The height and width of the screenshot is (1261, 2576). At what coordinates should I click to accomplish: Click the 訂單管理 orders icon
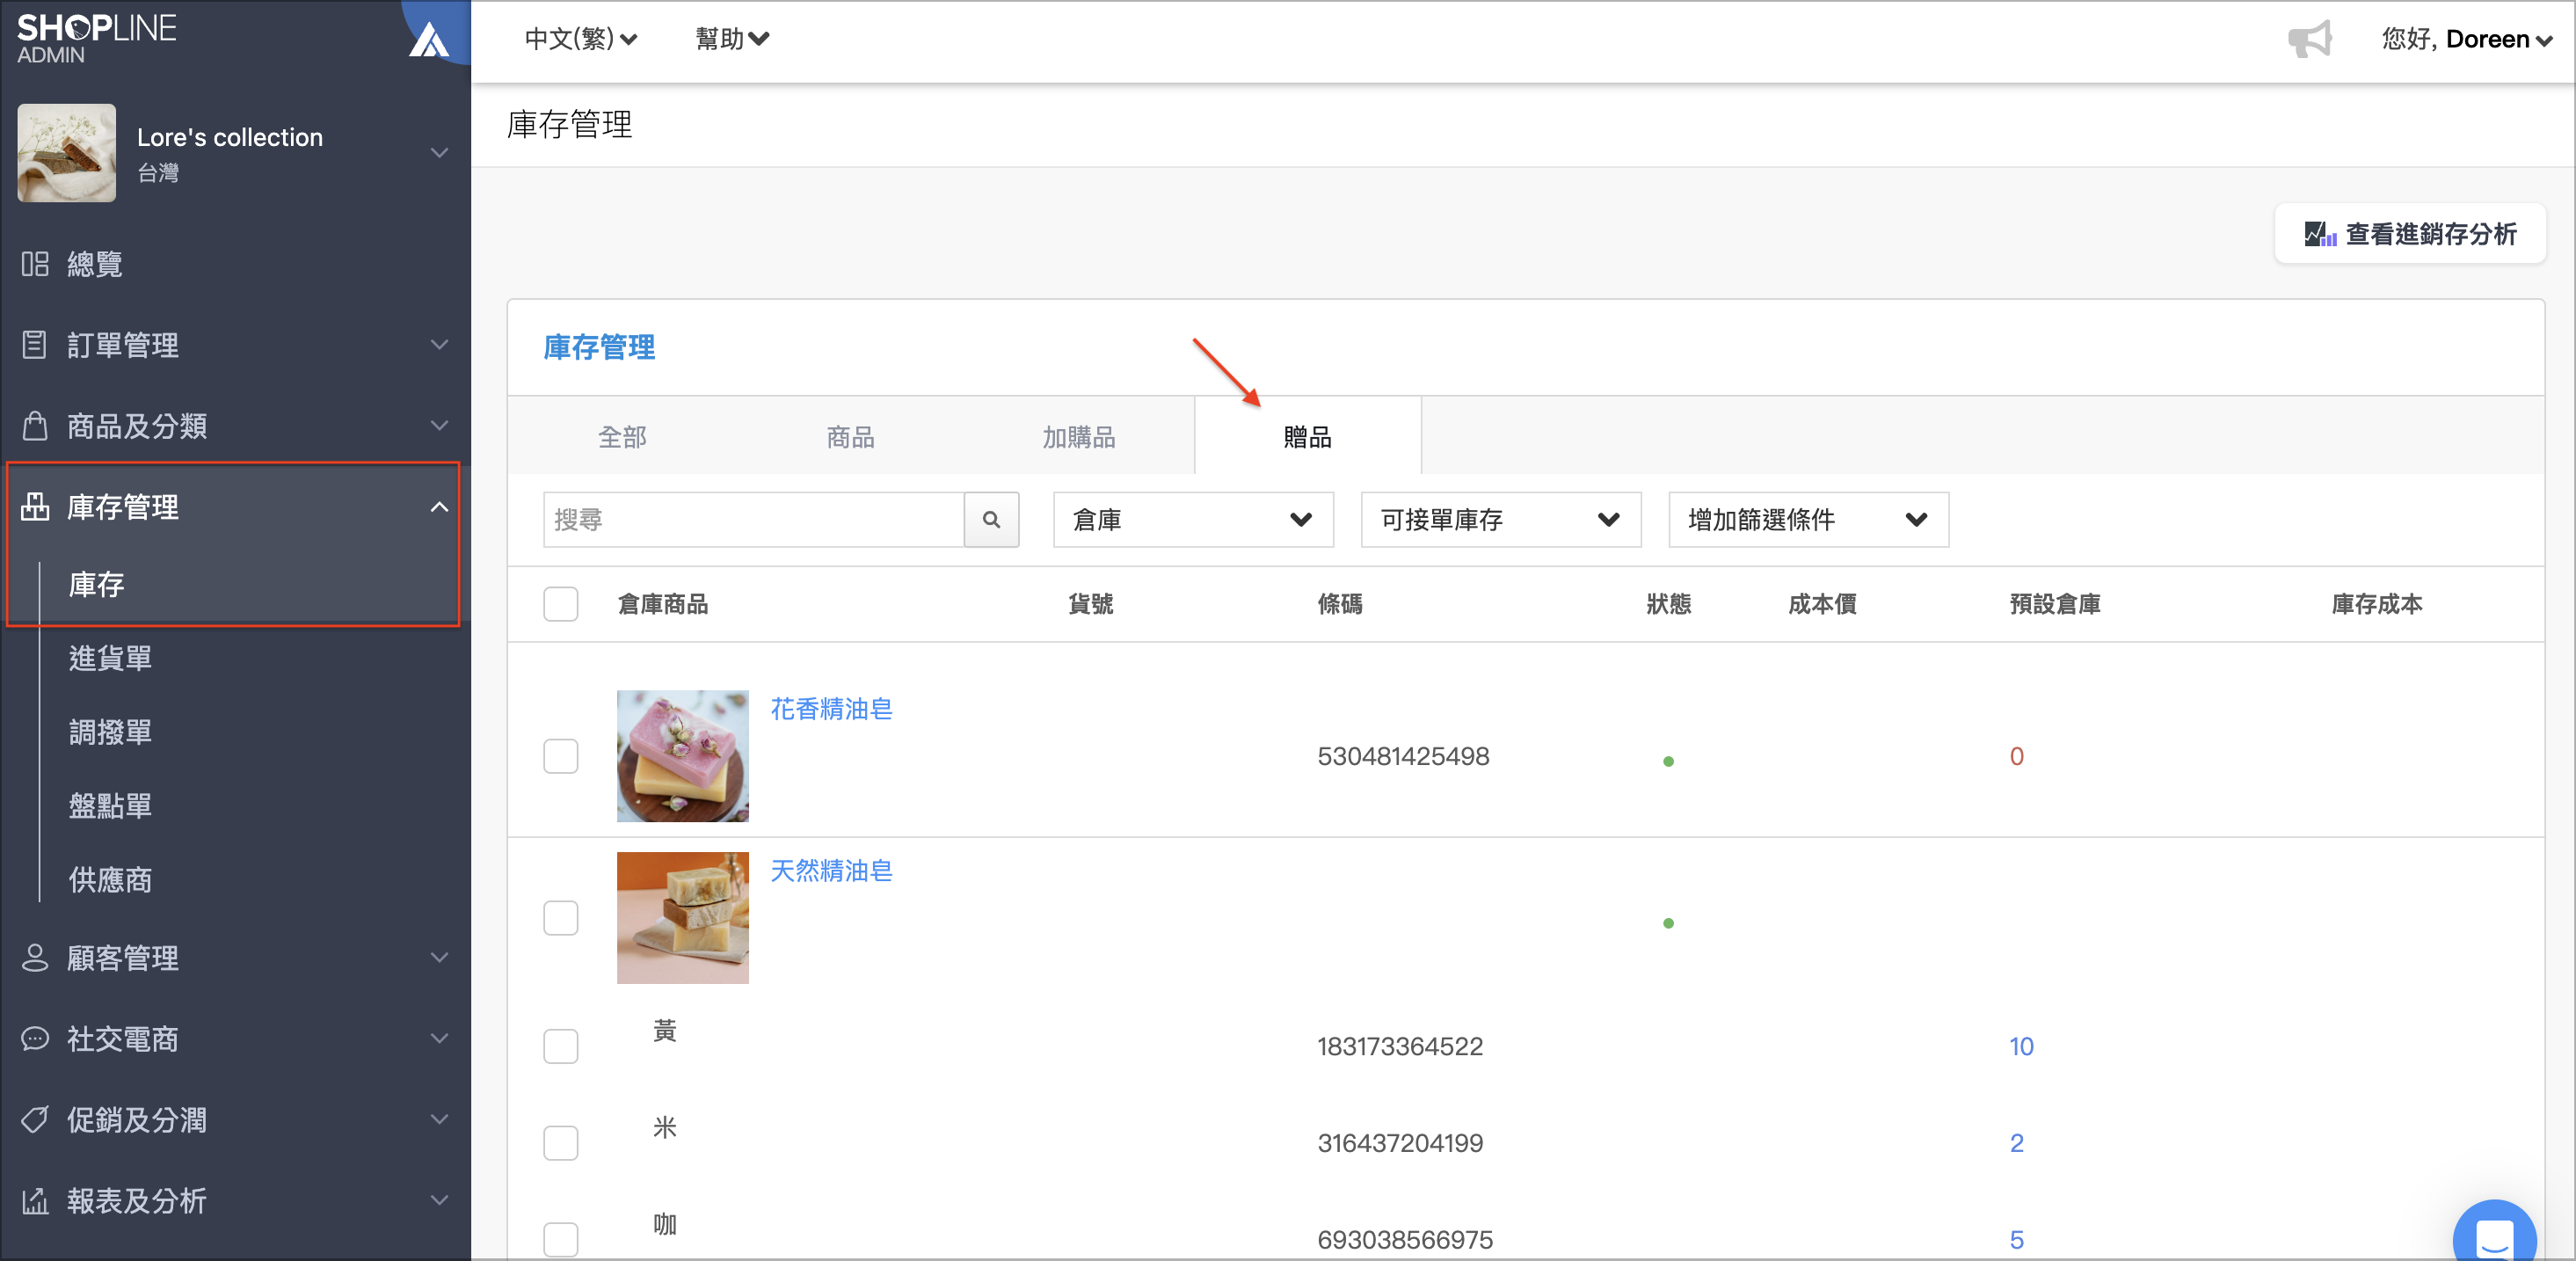point(35,345)
